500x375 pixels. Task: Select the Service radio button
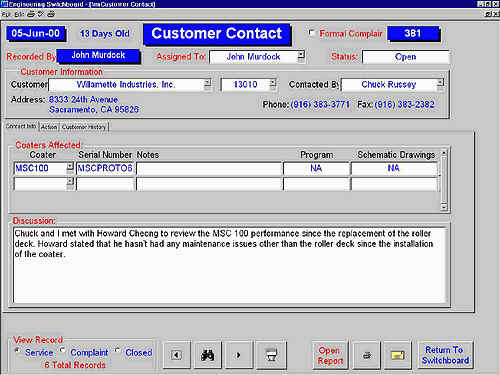tap(17, 351)
